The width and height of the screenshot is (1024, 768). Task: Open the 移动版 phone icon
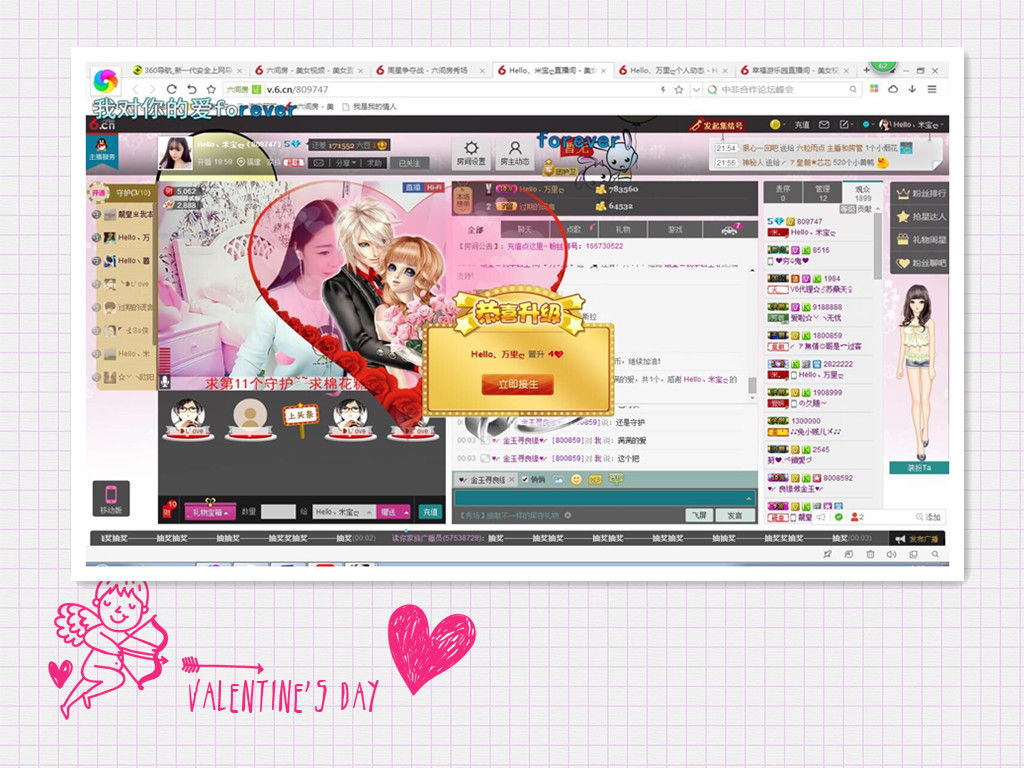tap(110, 494)
